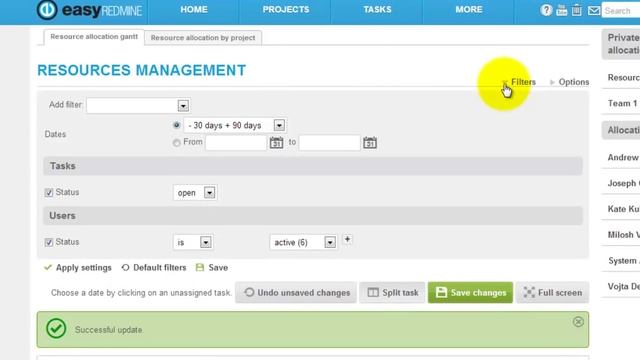Image resolution: width=640 pixels, height=360 pixels.
Task: Add another user status value with plus
Action: [347, 239]
